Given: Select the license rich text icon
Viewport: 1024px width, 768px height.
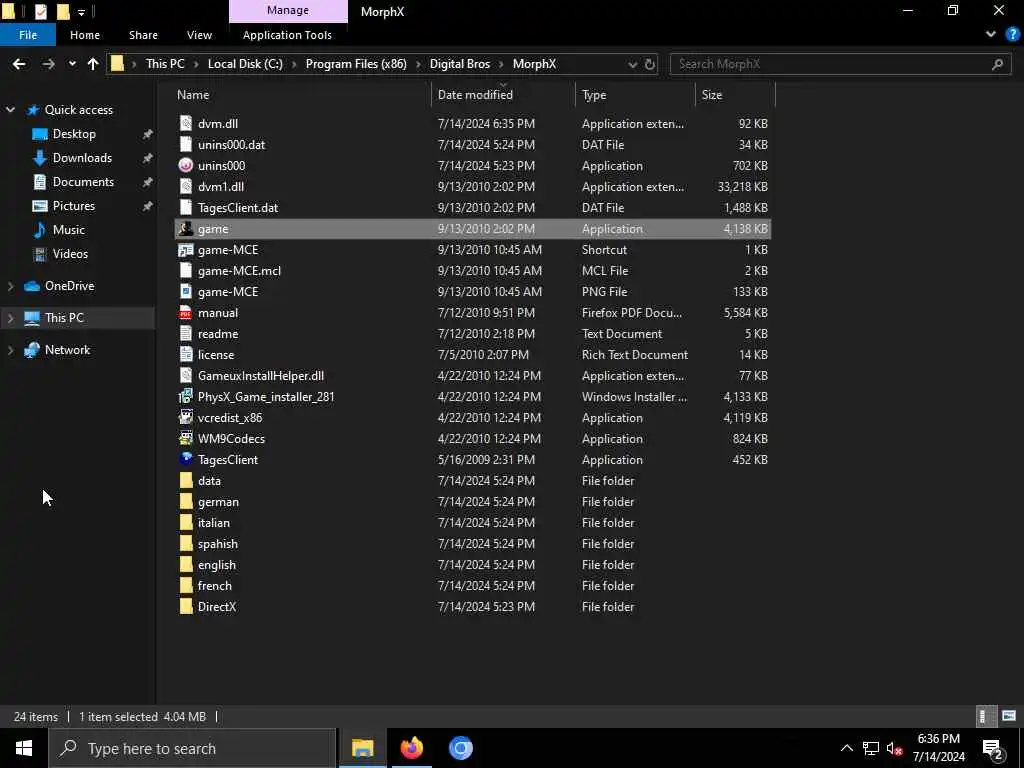Looking at the screenshot, I should (186, 355).
